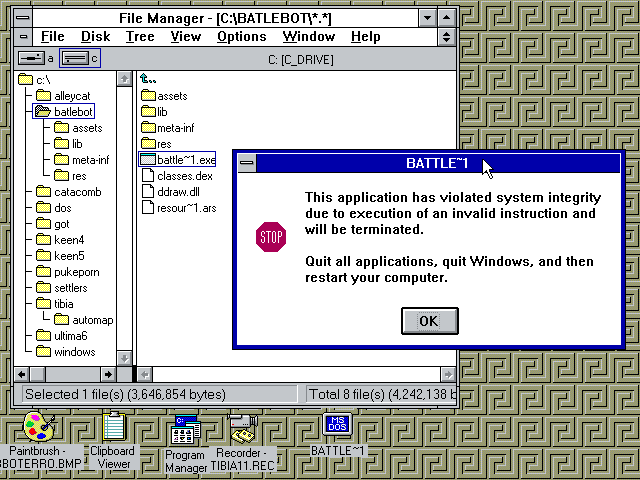Open the MS-DOS BATTLE~1 desktop icon

click(338, 425)
